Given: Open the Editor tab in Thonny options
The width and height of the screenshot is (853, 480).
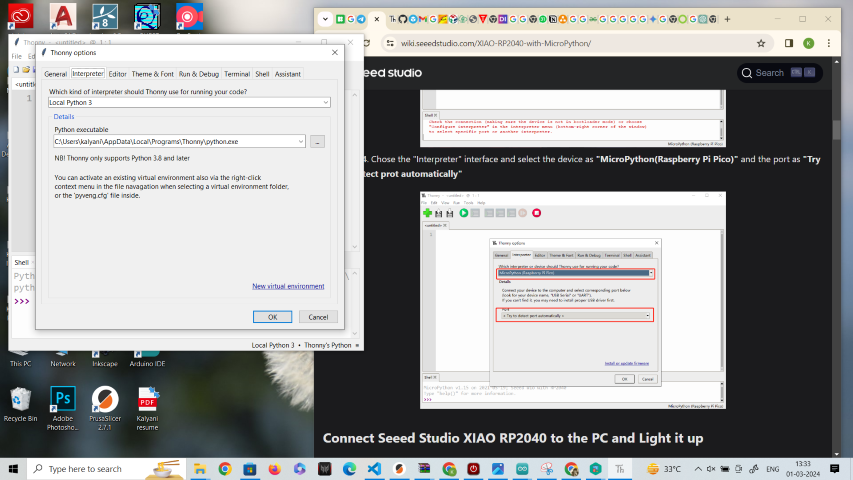Looking at the screenshot, I should point(117,74).
